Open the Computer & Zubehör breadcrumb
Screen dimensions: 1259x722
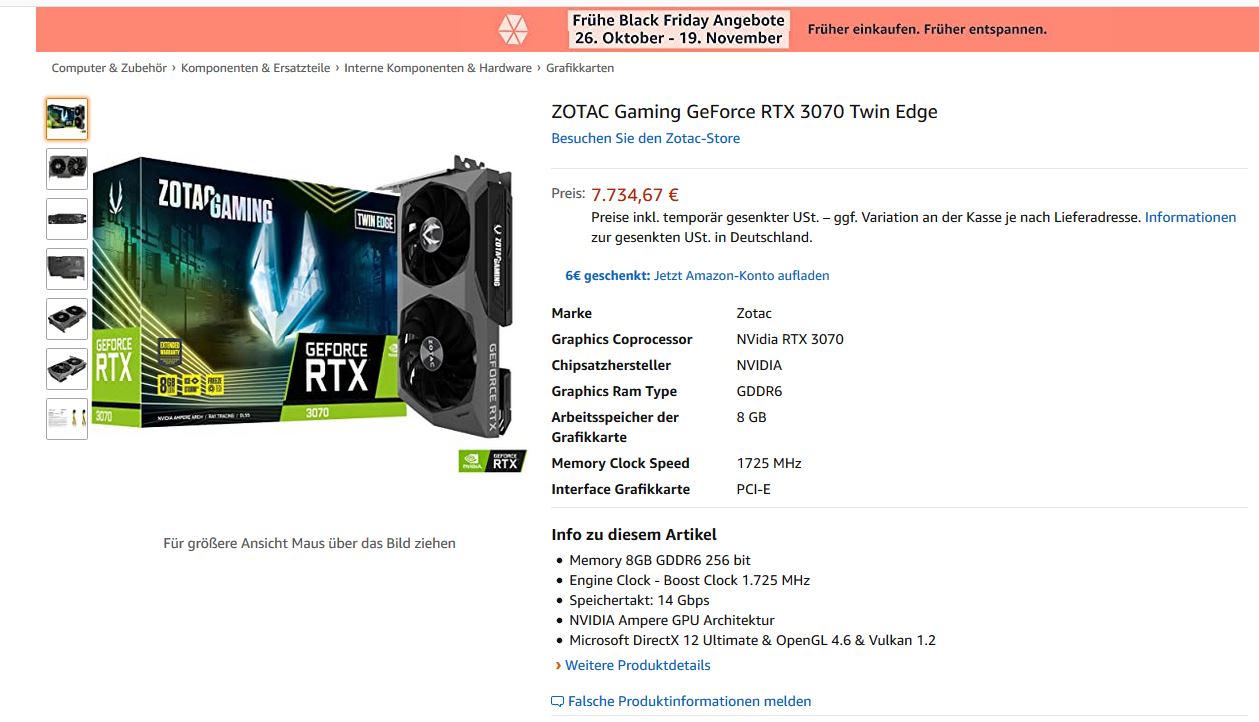[108, 68]
